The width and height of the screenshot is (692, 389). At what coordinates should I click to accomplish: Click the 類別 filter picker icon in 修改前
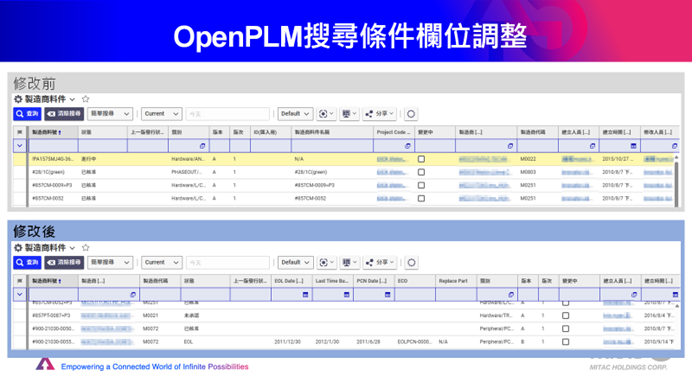(x=202, y=146)
